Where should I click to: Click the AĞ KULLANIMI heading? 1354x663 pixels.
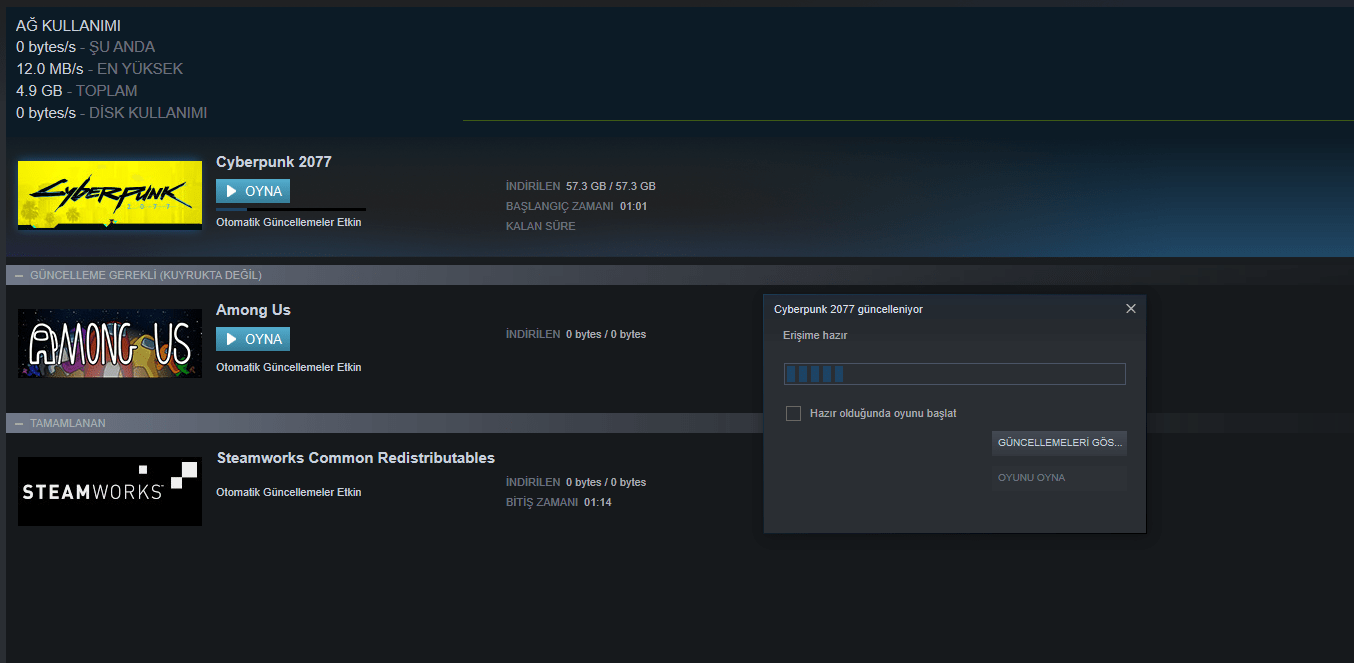tap(68, 26)
